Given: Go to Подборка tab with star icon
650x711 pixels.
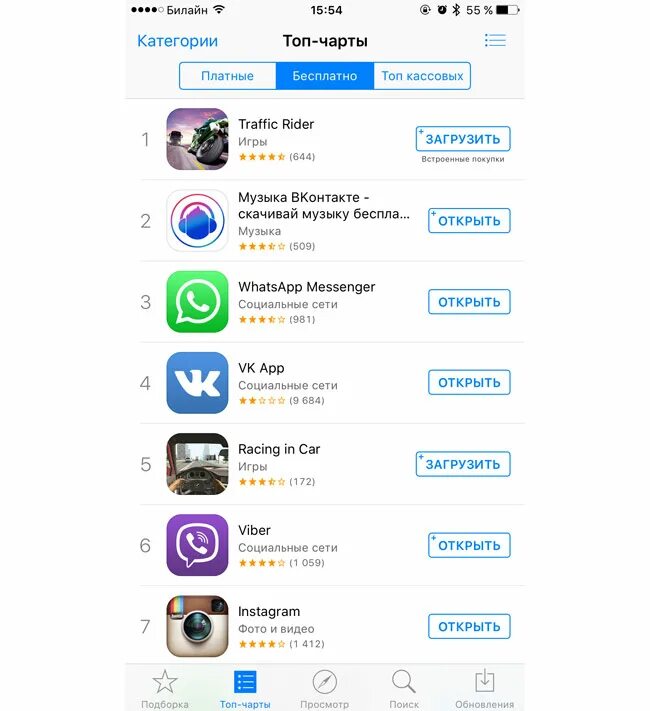Looking at the screenshot, I should [x=165, y=689].
